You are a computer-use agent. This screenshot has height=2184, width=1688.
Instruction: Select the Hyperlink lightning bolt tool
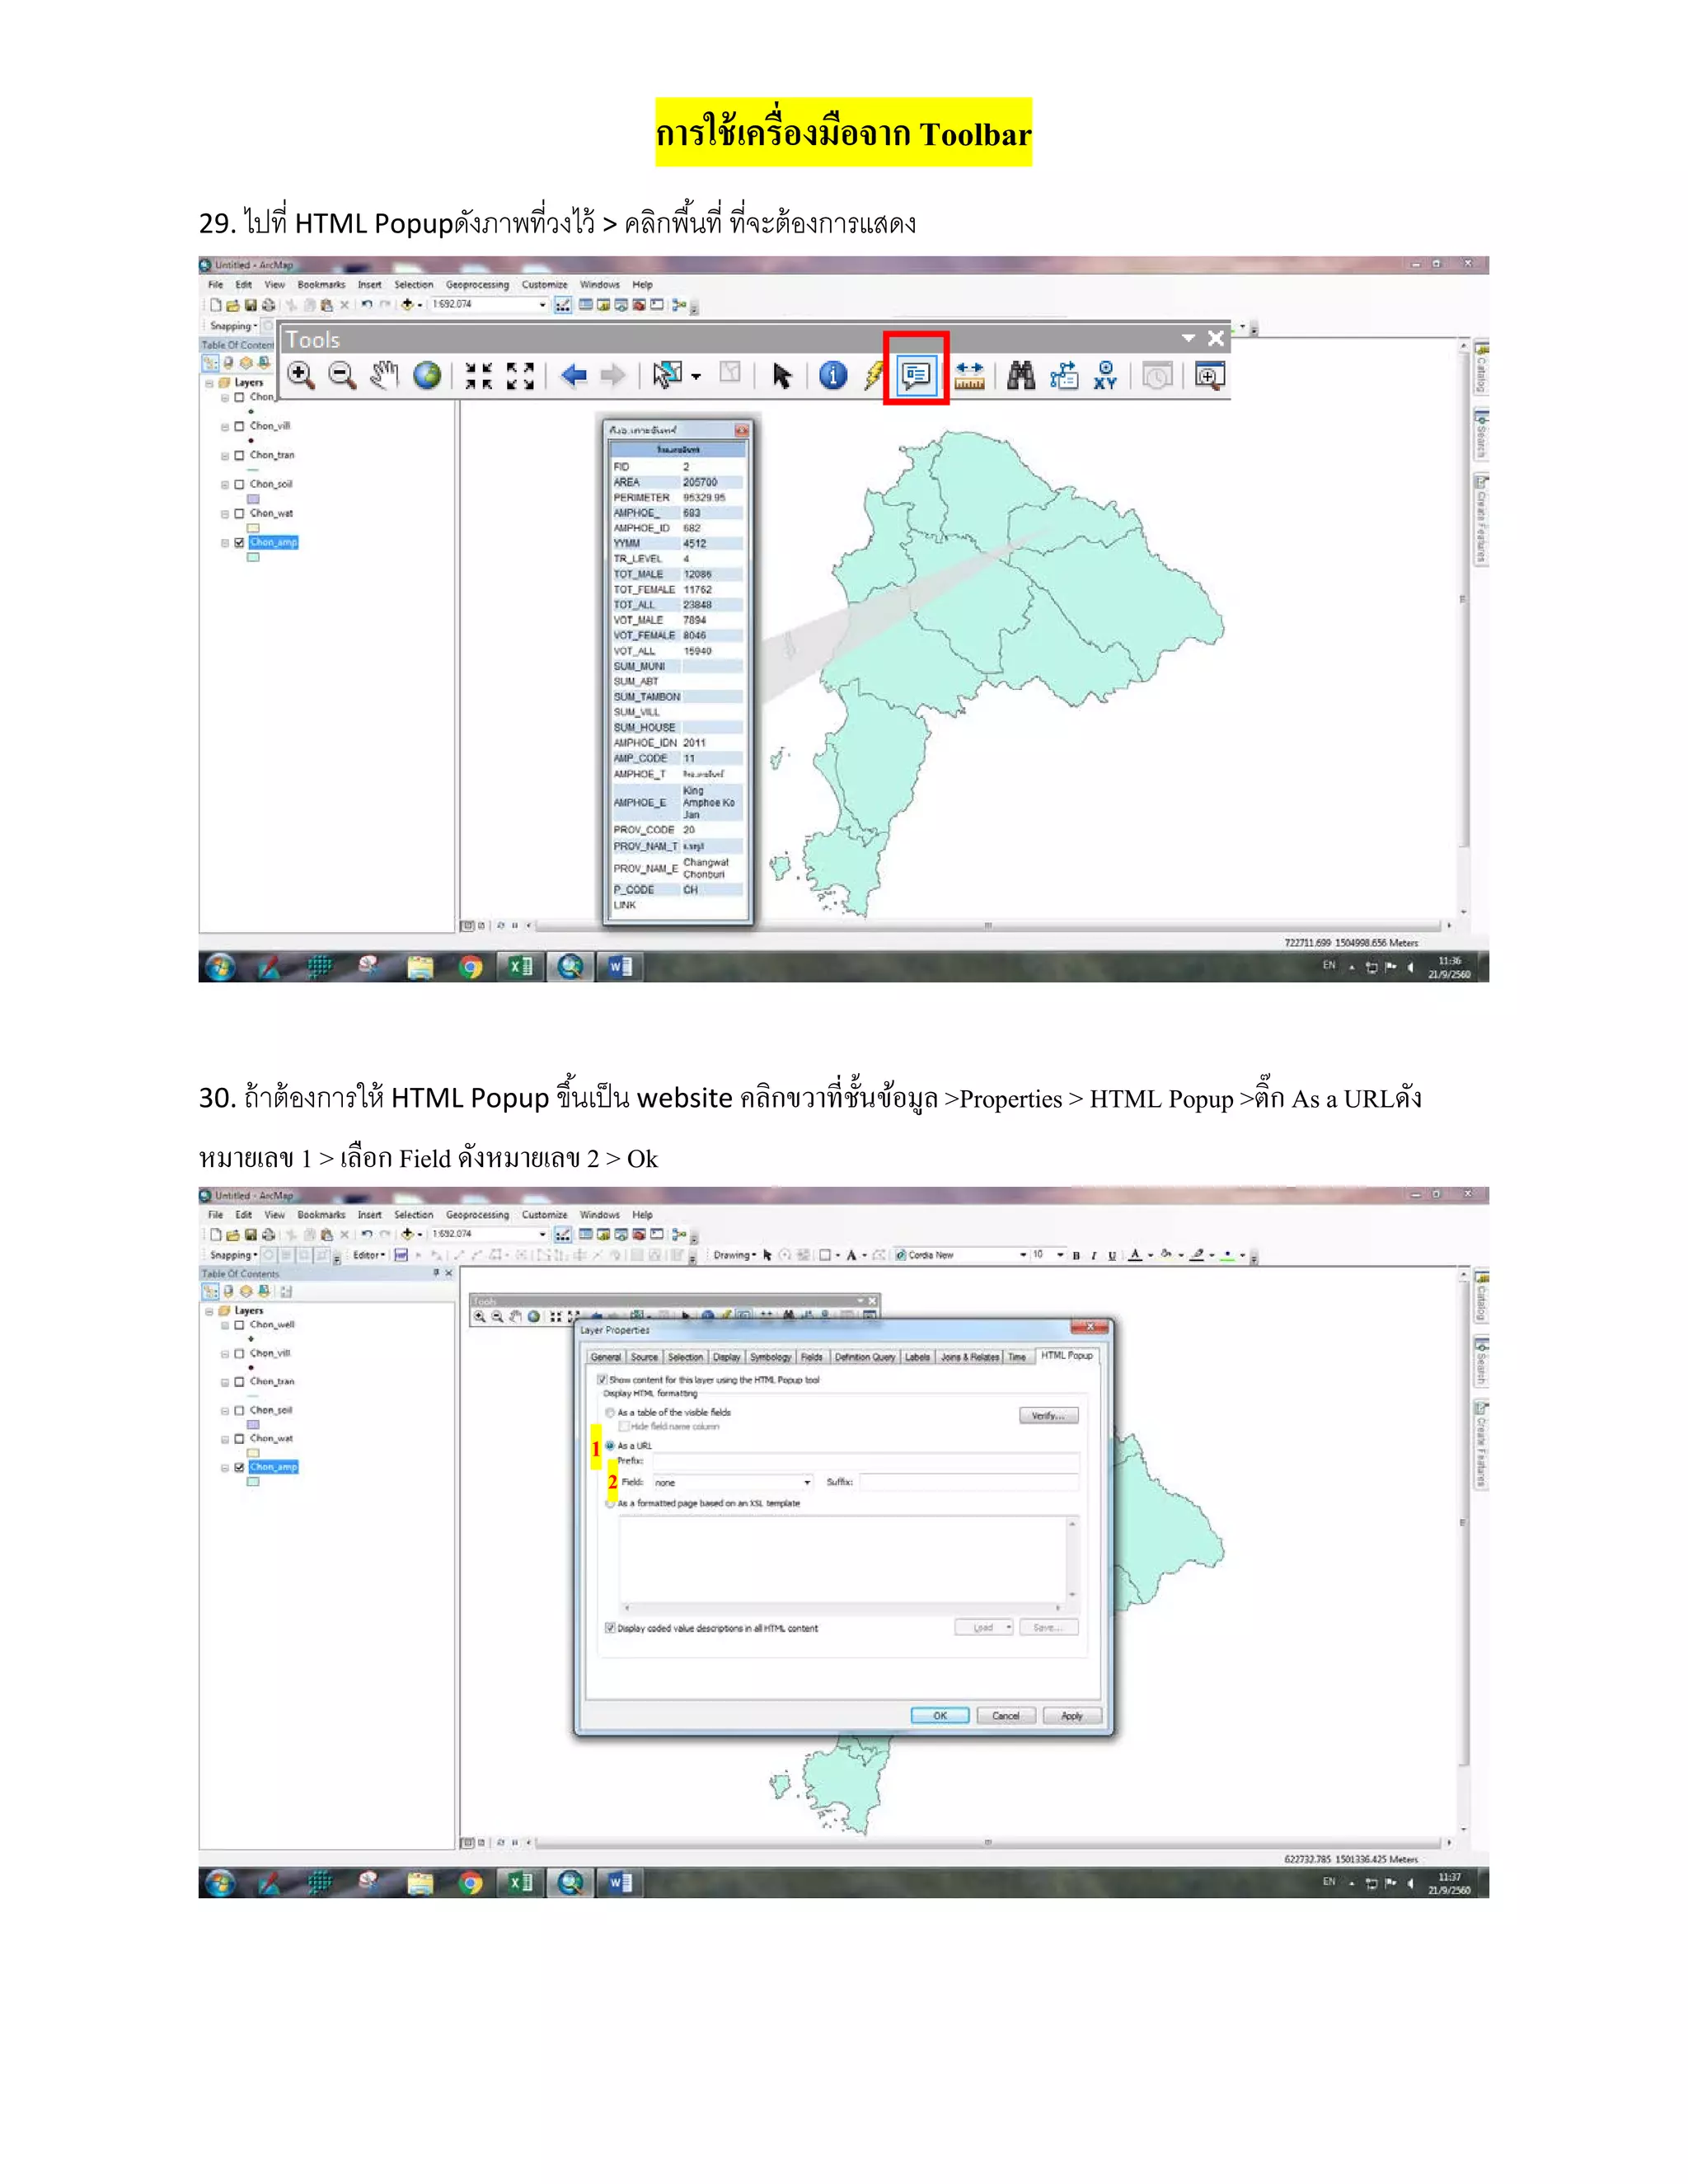(x=874, y=375)
